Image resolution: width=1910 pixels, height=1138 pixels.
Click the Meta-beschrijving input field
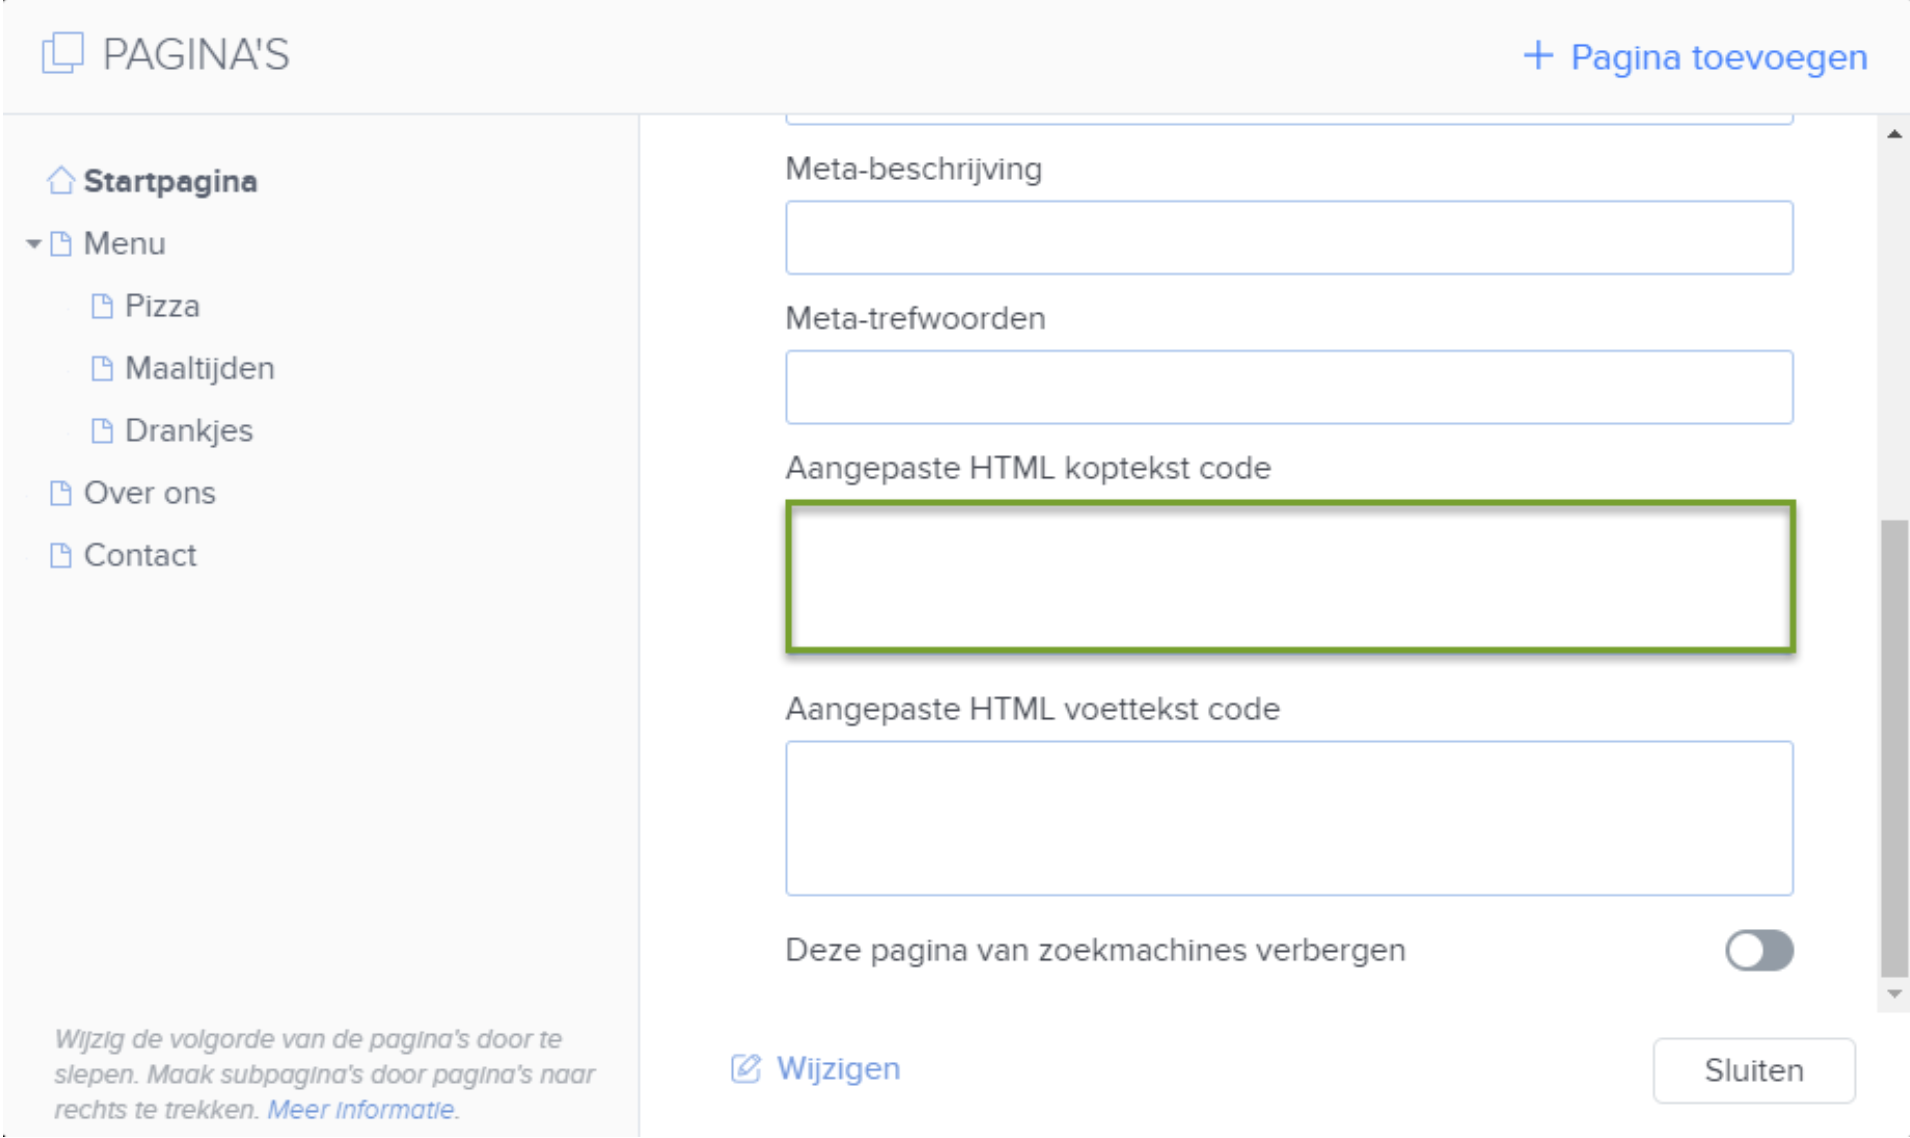[x=1289, y=237]
